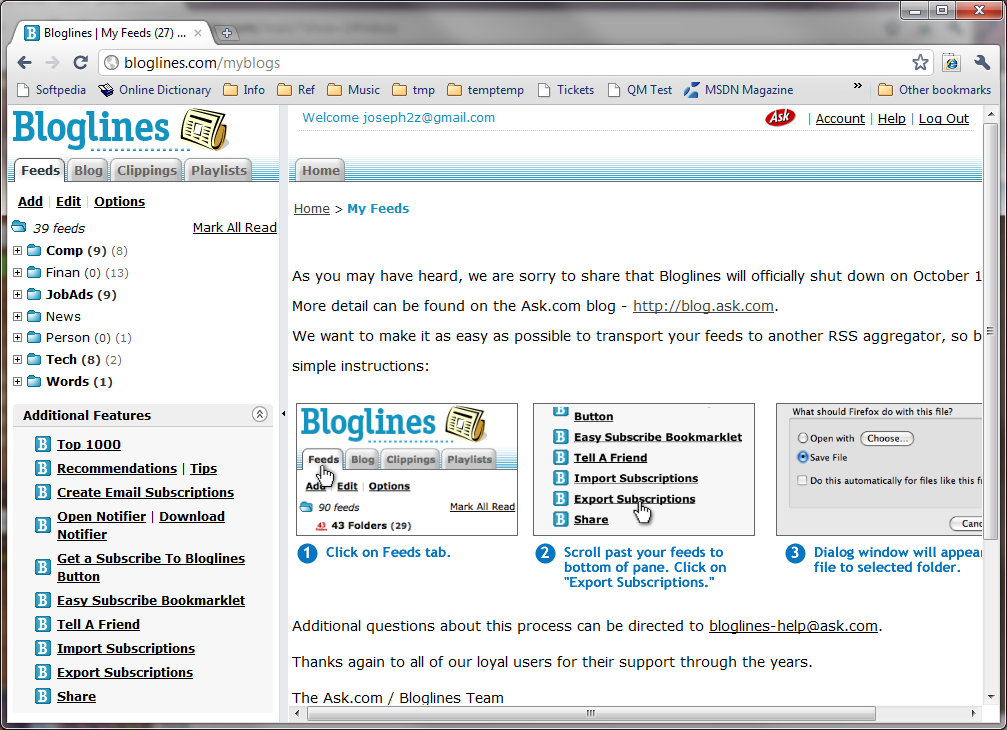Switch to the Feeds tab
This screenshot has height=730, width=1007.
tap(40, 170)
